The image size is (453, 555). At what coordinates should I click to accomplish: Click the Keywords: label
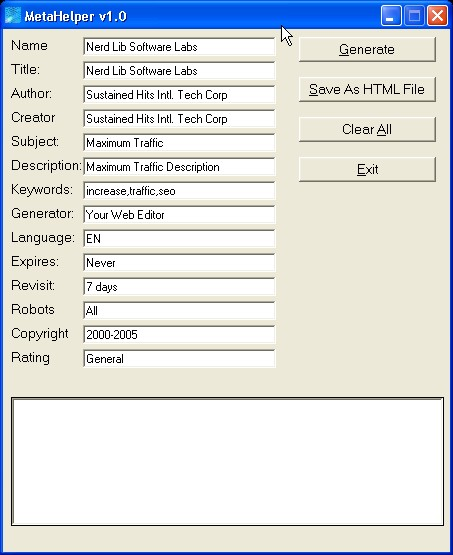click(42, 189)
